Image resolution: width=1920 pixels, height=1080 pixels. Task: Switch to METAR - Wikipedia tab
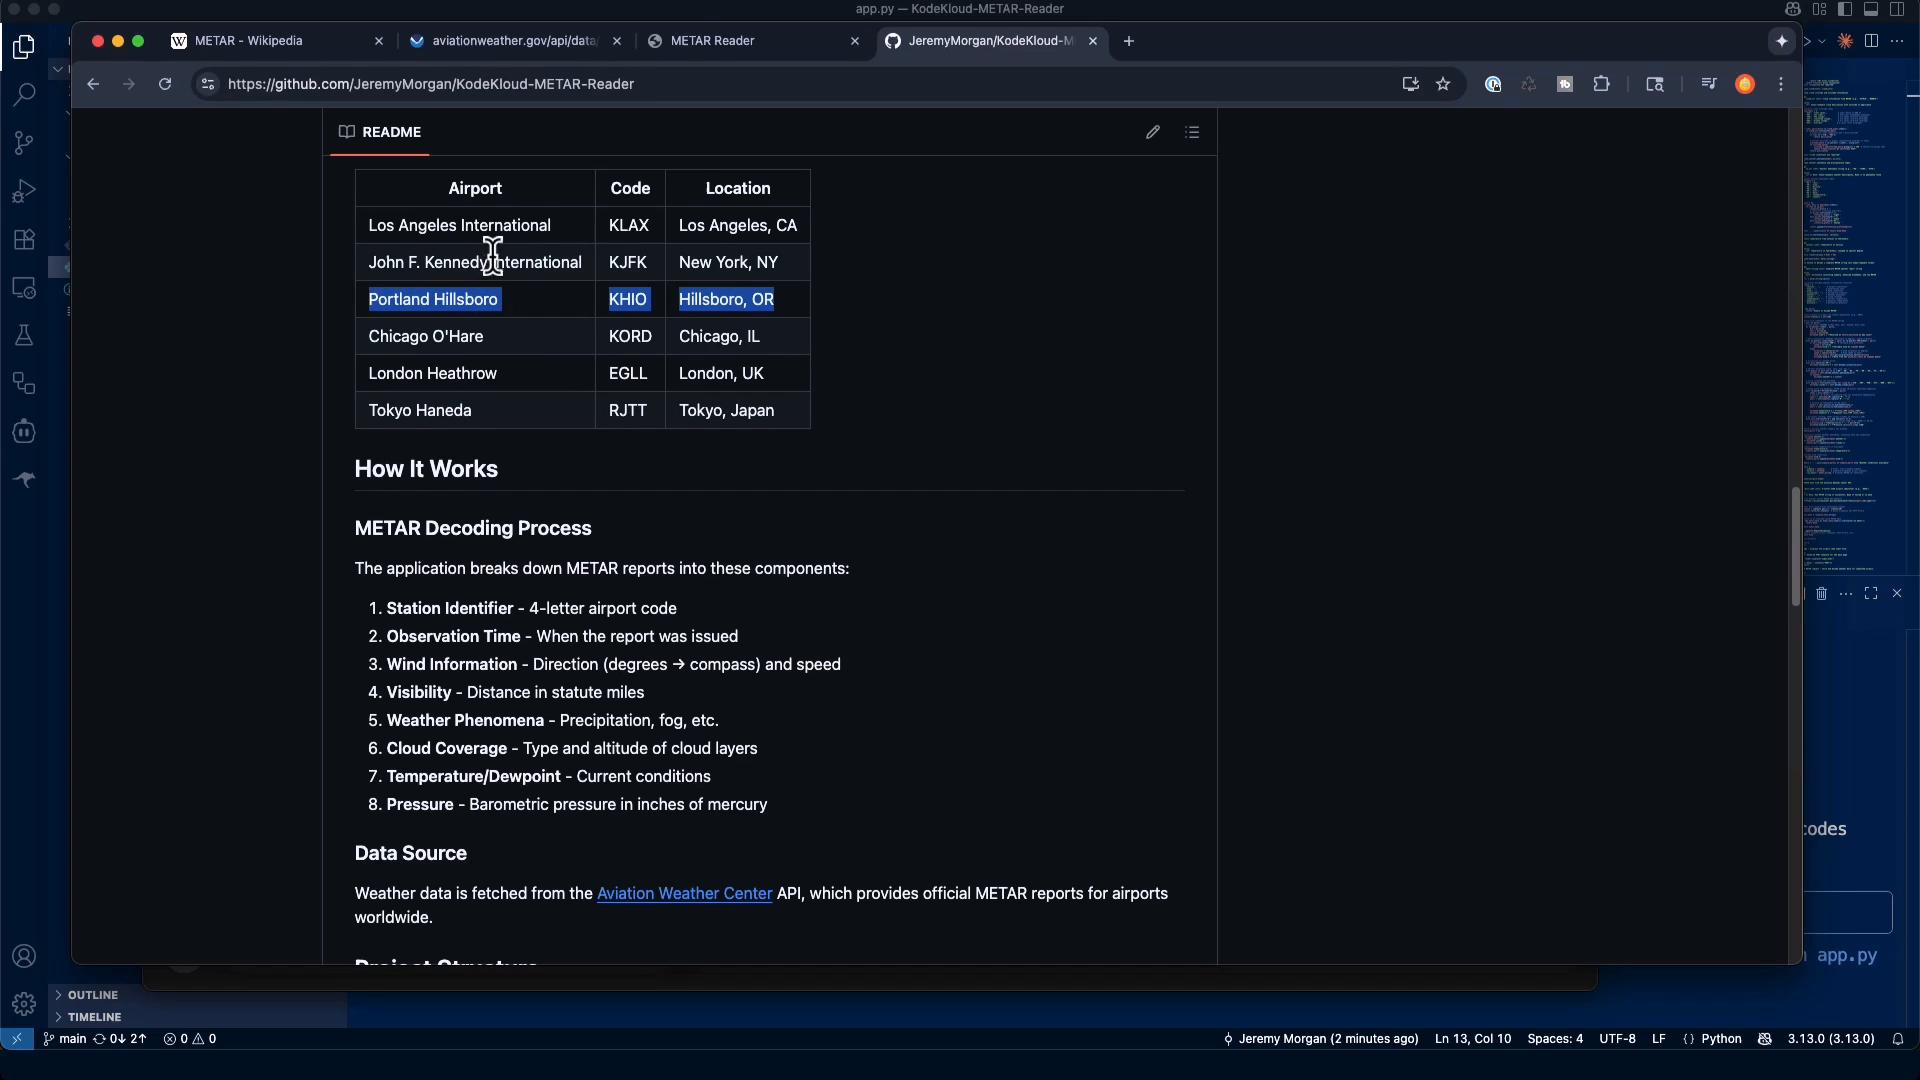coord(278,41)
